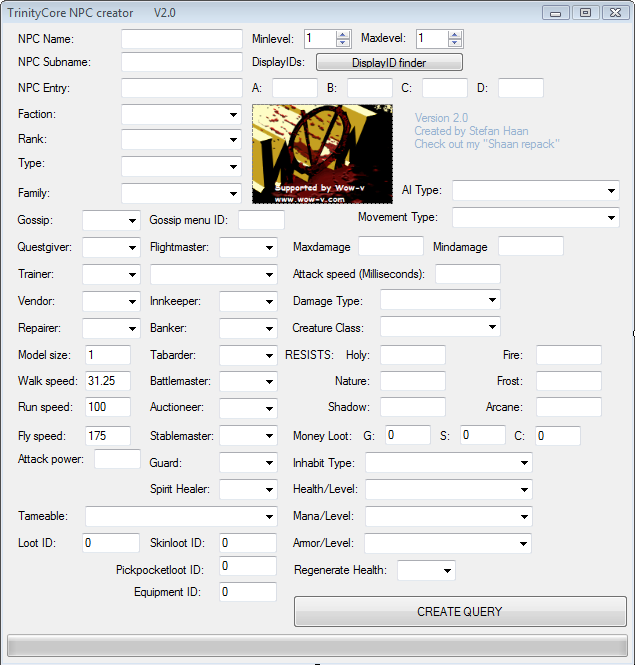636x665 pixels.
Task: Focus the NPC Subname text box
Action: pos(181,62)
